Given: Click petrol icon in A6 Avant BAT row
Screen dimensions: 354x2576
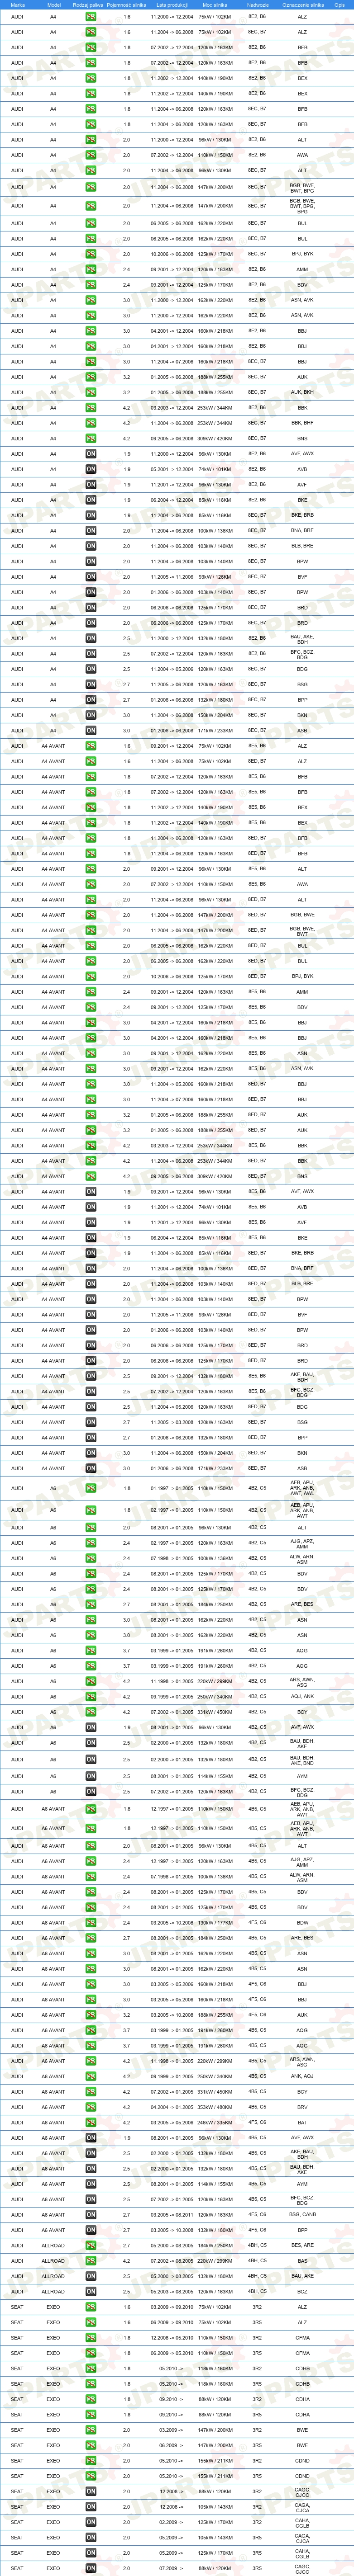Looking at the screenshot, I should coord(91,2122).
